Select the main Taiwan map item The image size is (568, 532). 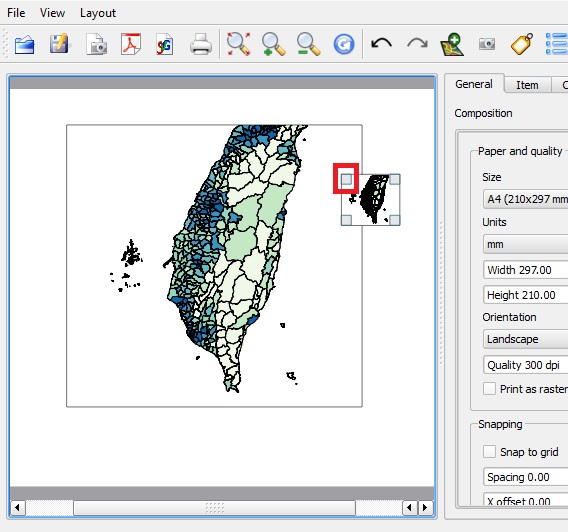(x=214, y=266)
